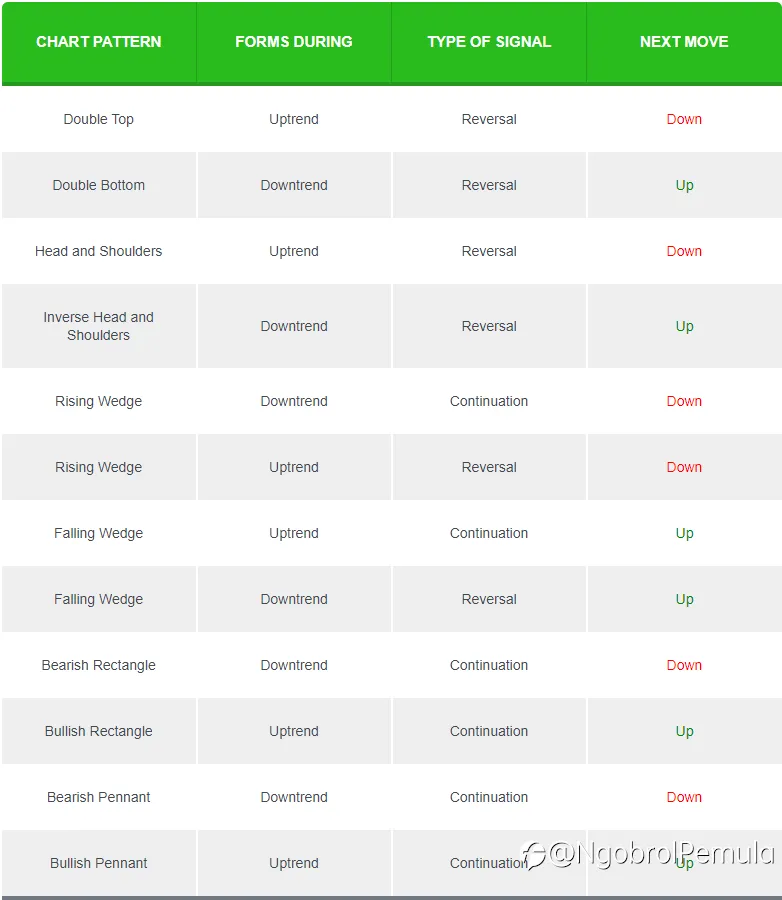The height and width of the screenshot is (900, 782).
Task: Click the TYPE OF SIGNAL column header
Action: pyautogui.click(x=489, y=42)
